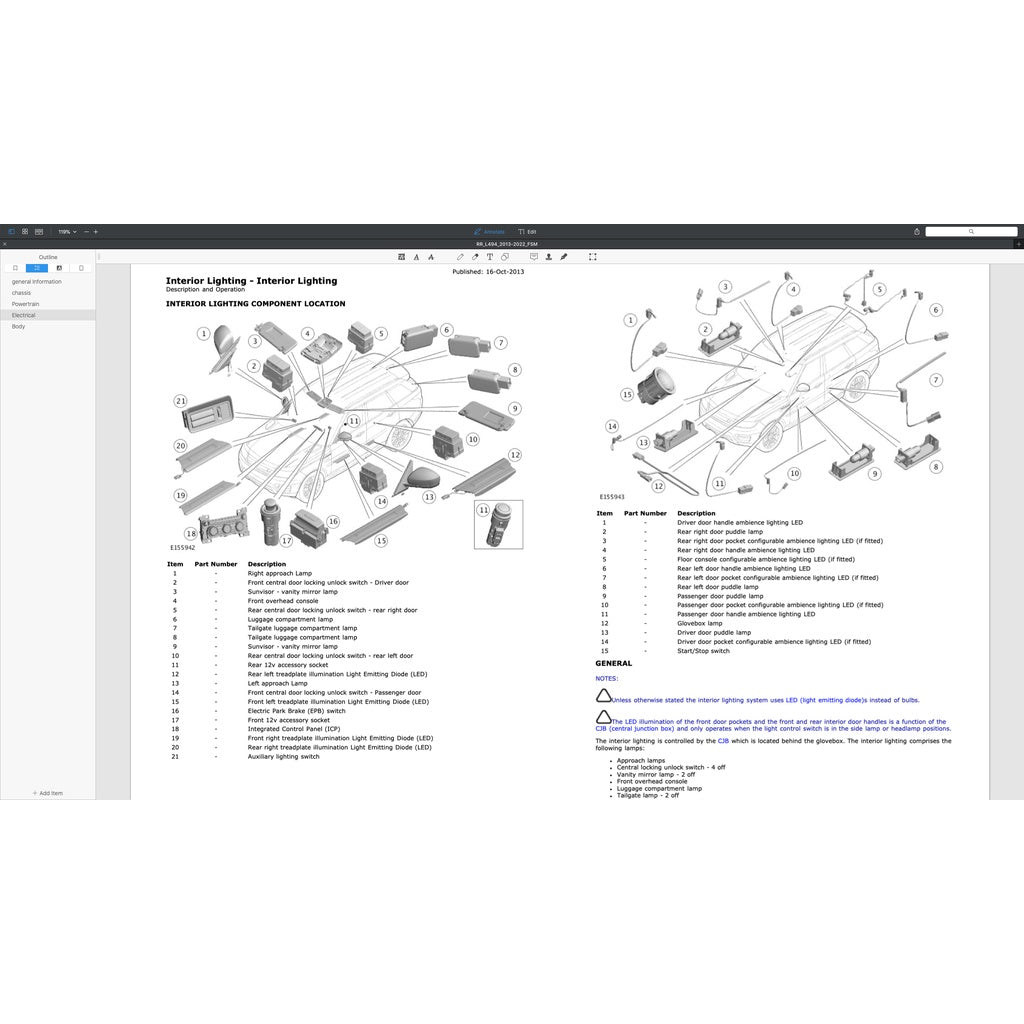
Task: Zoom out using the minus button
Action: tap(86, 232)
